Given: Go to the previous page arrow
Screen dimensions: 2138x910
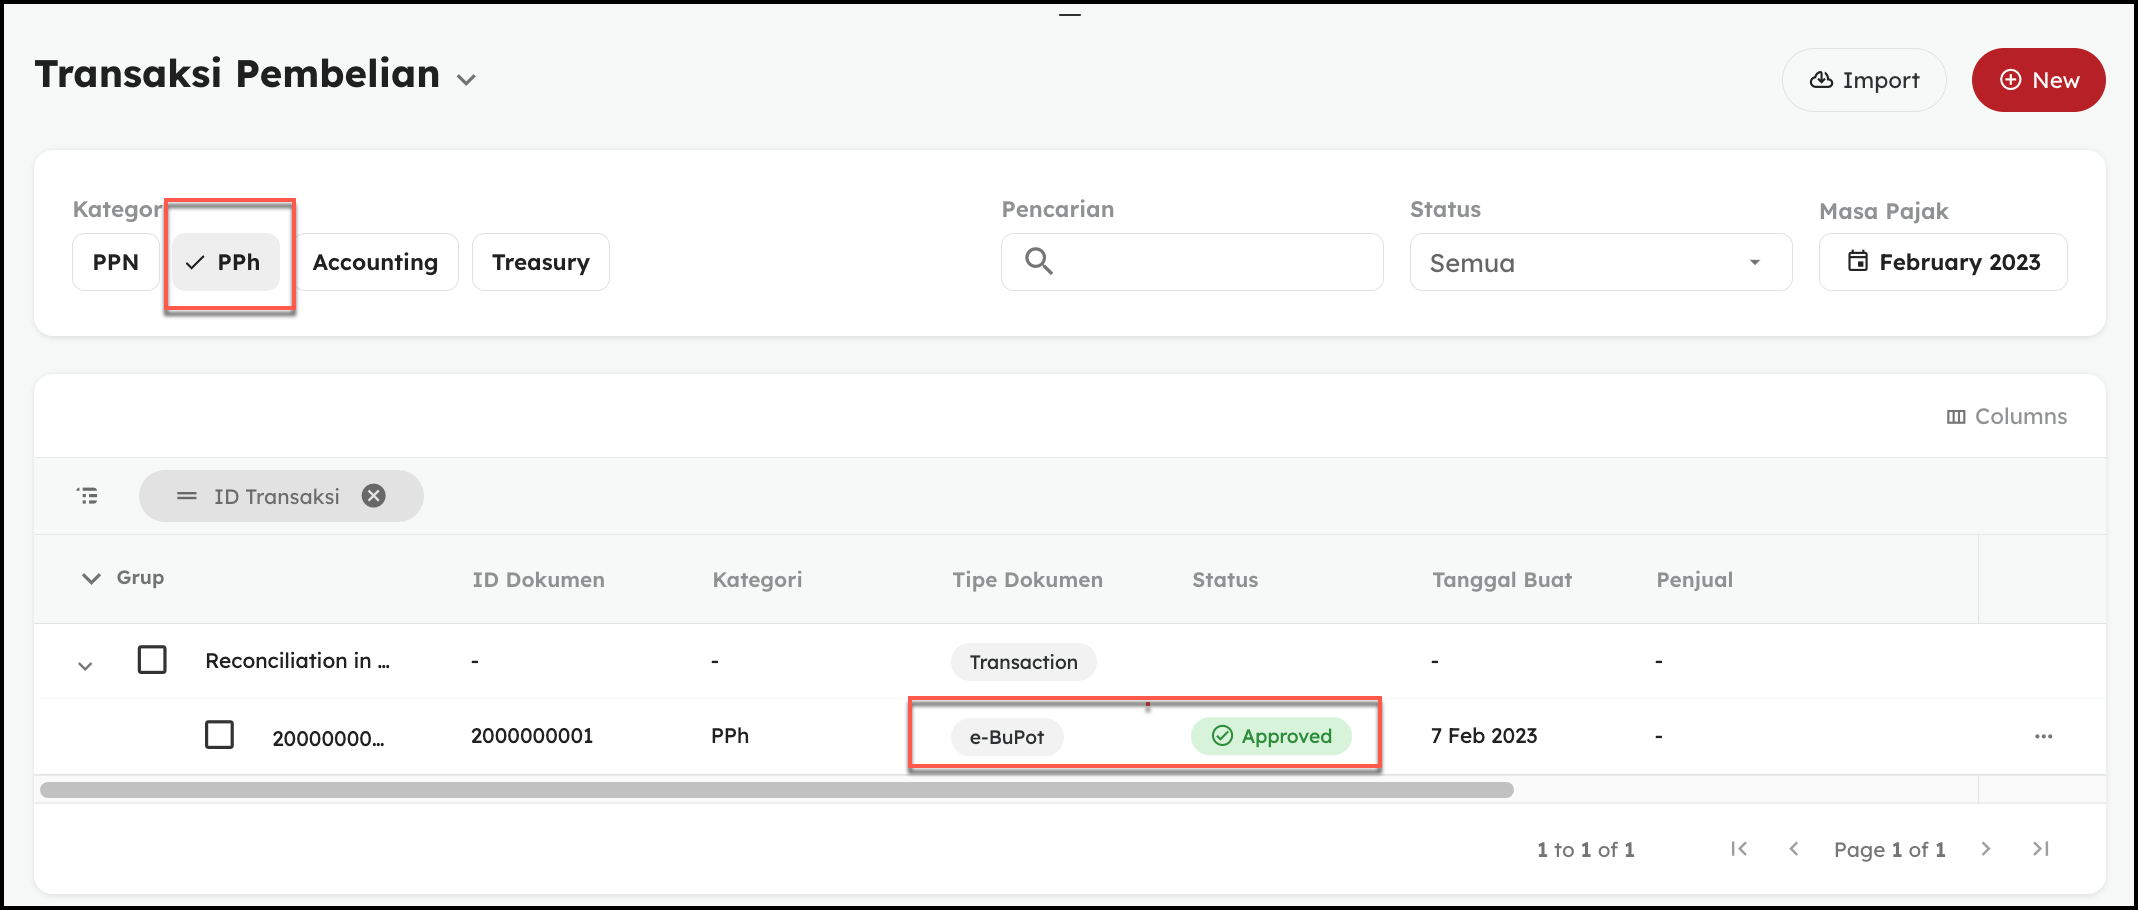Looking at the screenshot, I should [x=1794, y=849].
